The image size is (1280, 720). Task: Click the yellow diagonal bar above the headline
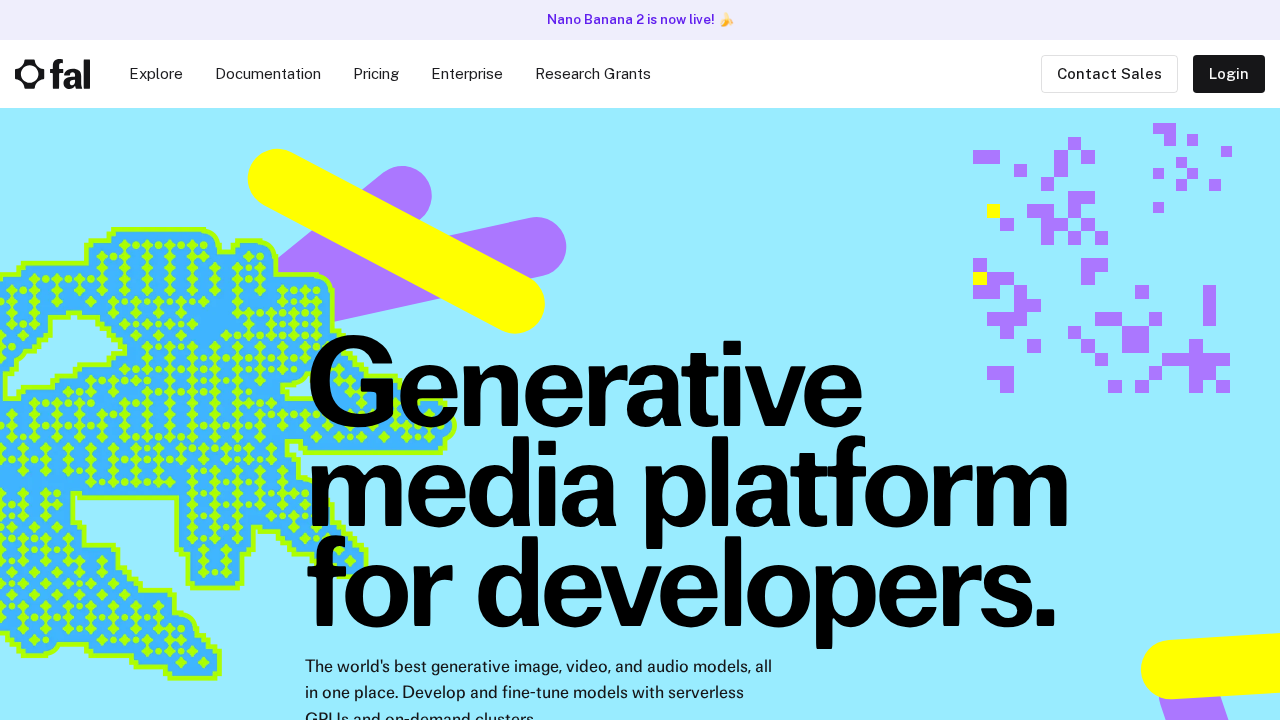[x=396, y=241]
